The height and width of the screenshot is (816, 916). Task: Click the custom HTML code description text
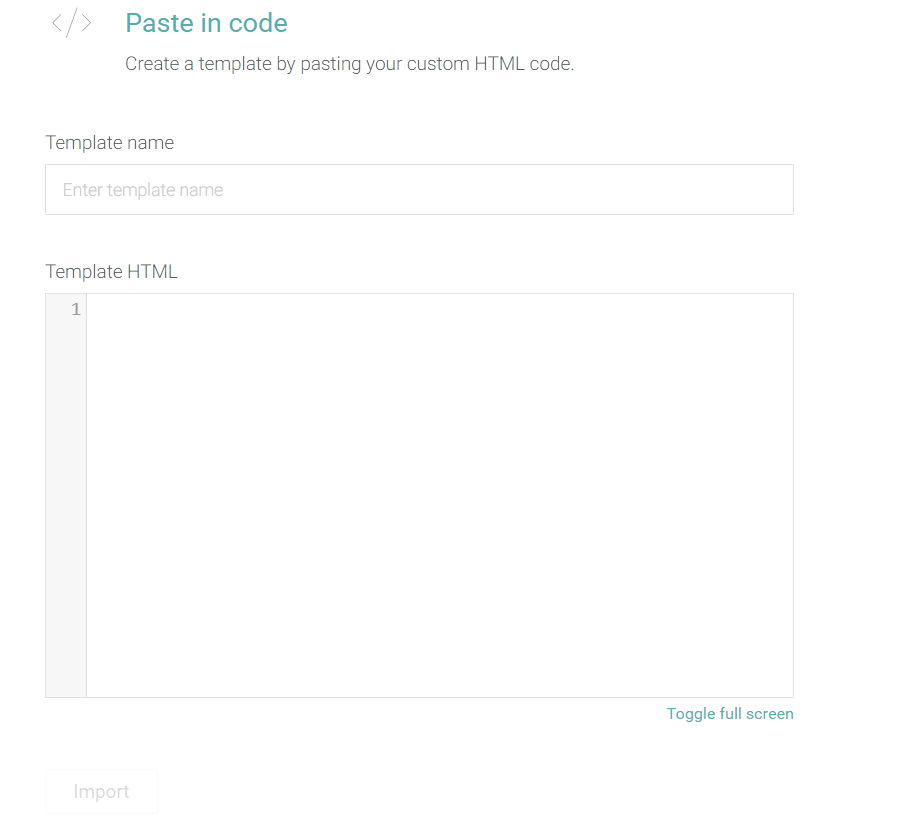(349, 64)
